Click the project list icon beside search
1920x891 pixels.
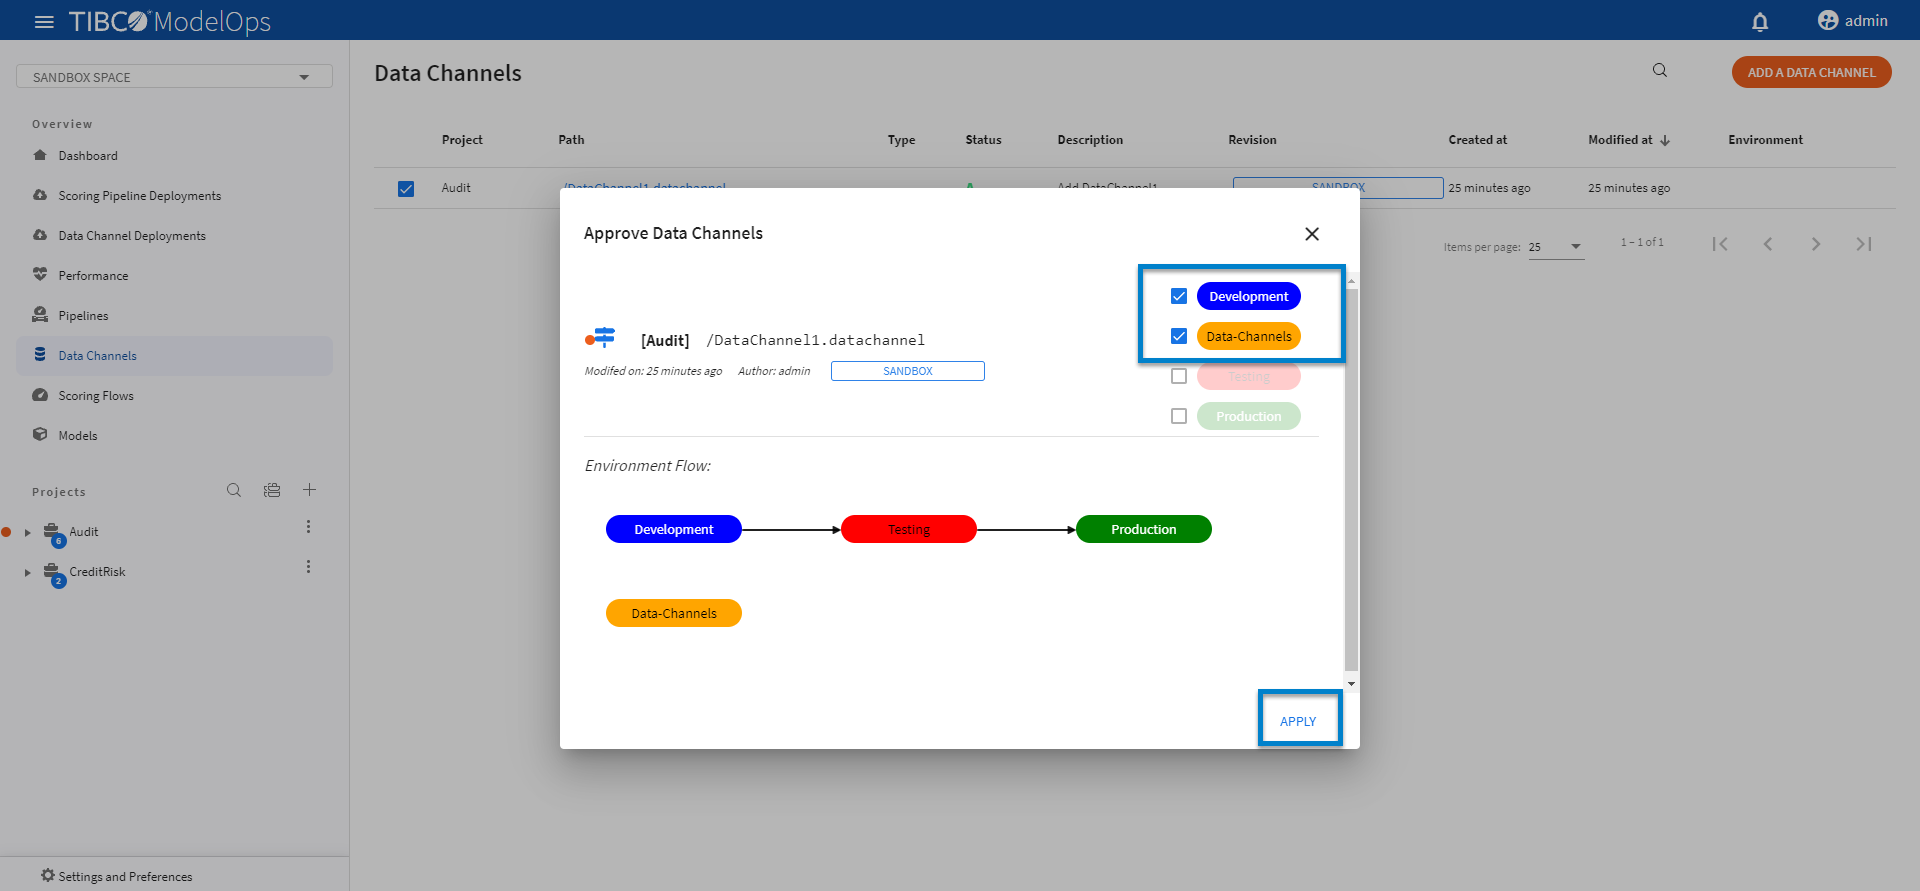(272, 490)
